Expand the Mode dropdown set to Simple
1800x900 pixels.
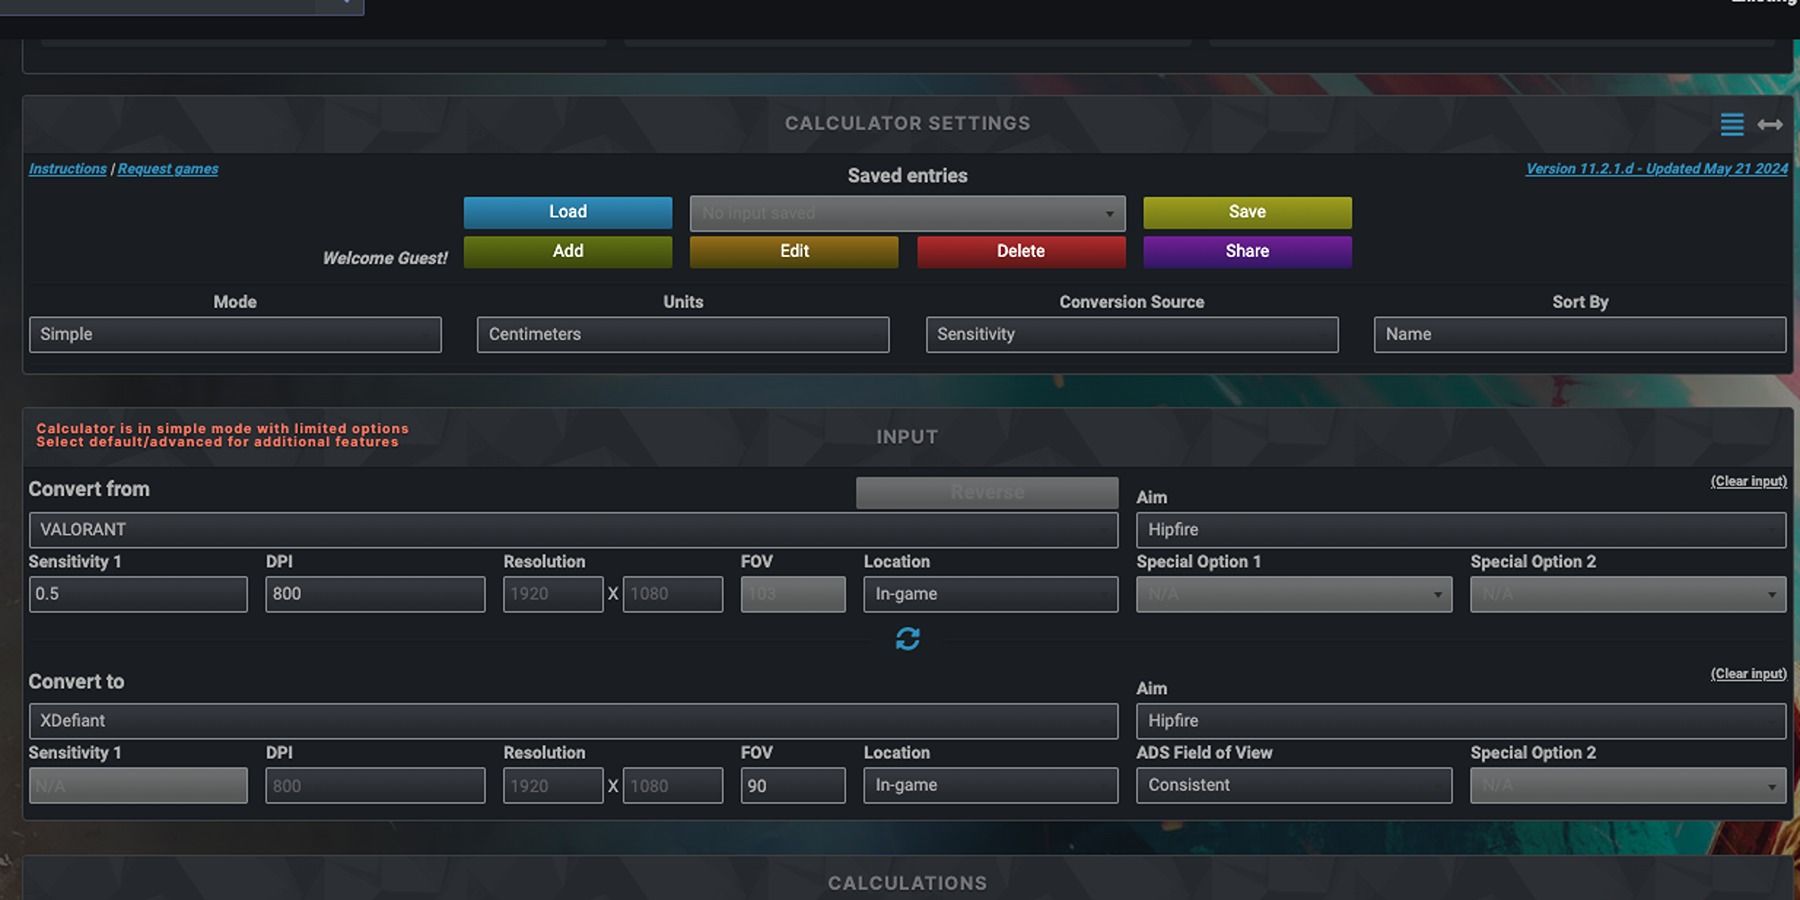click(x=235, y=335)
